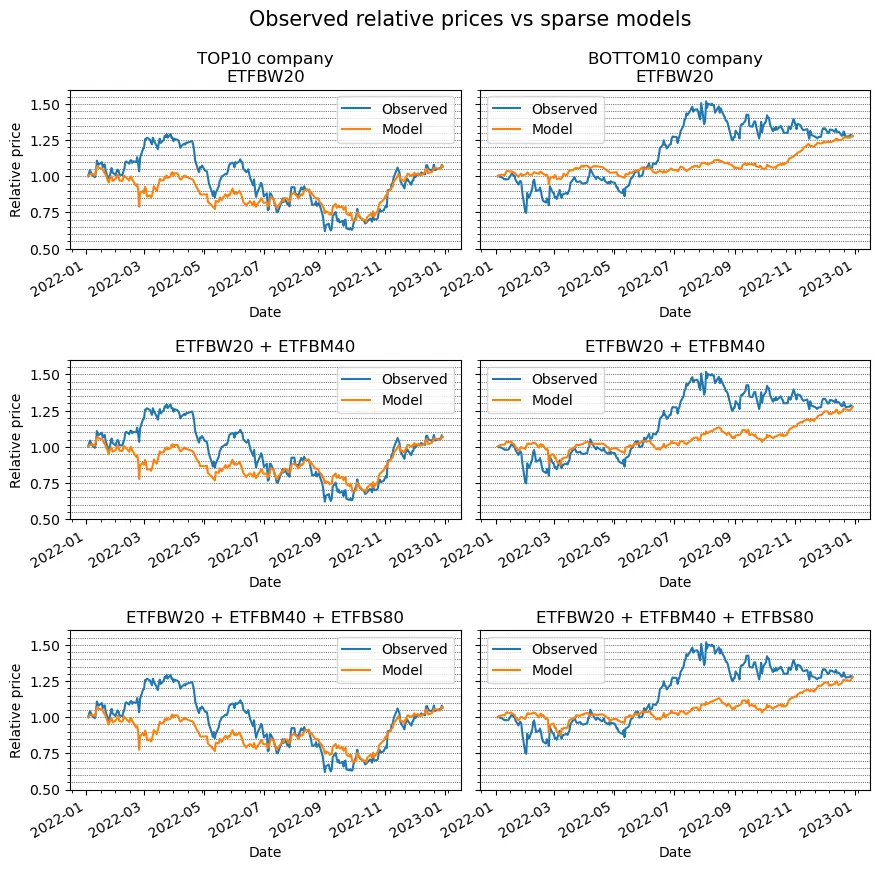
Task: Pick Observed legend label in BOTTOM10 company chart
Action: click(564, 108)
